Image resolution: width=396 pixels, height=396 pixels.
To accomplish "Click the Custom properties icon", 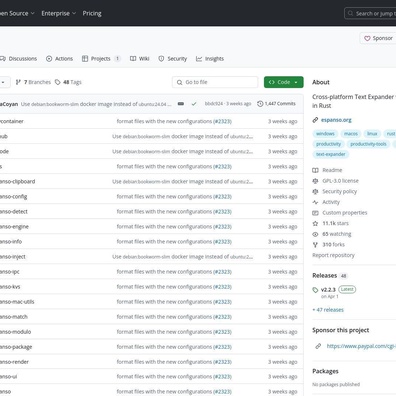I will pyautogui.click(x=315, y=213).
